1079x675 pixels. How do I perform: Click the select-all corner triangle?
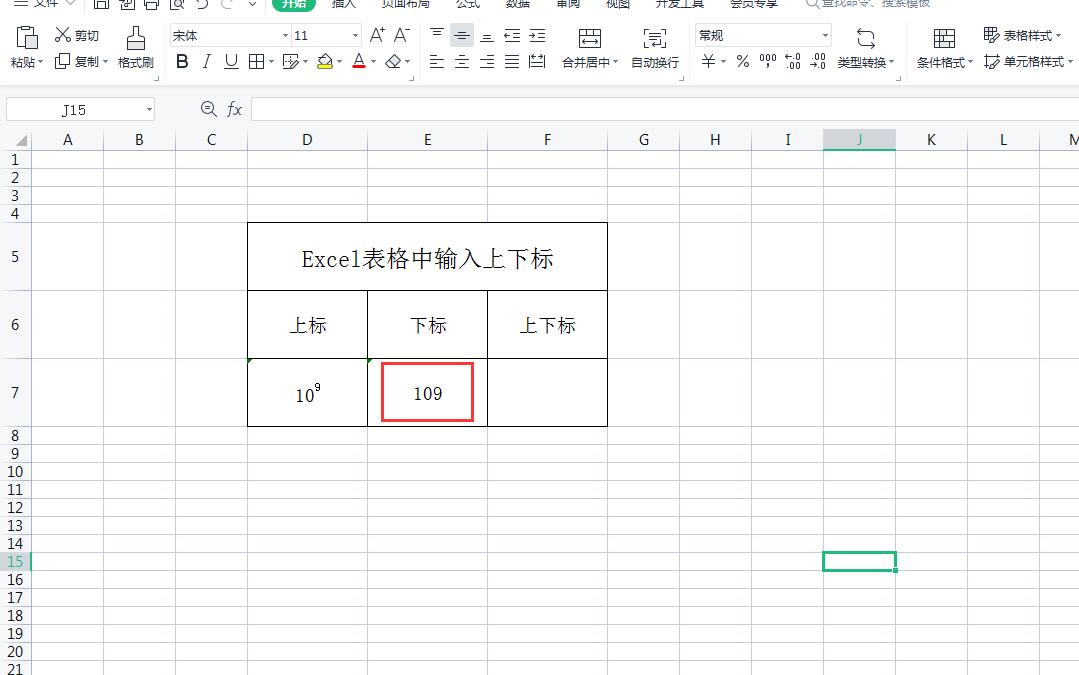click(21, 140)
